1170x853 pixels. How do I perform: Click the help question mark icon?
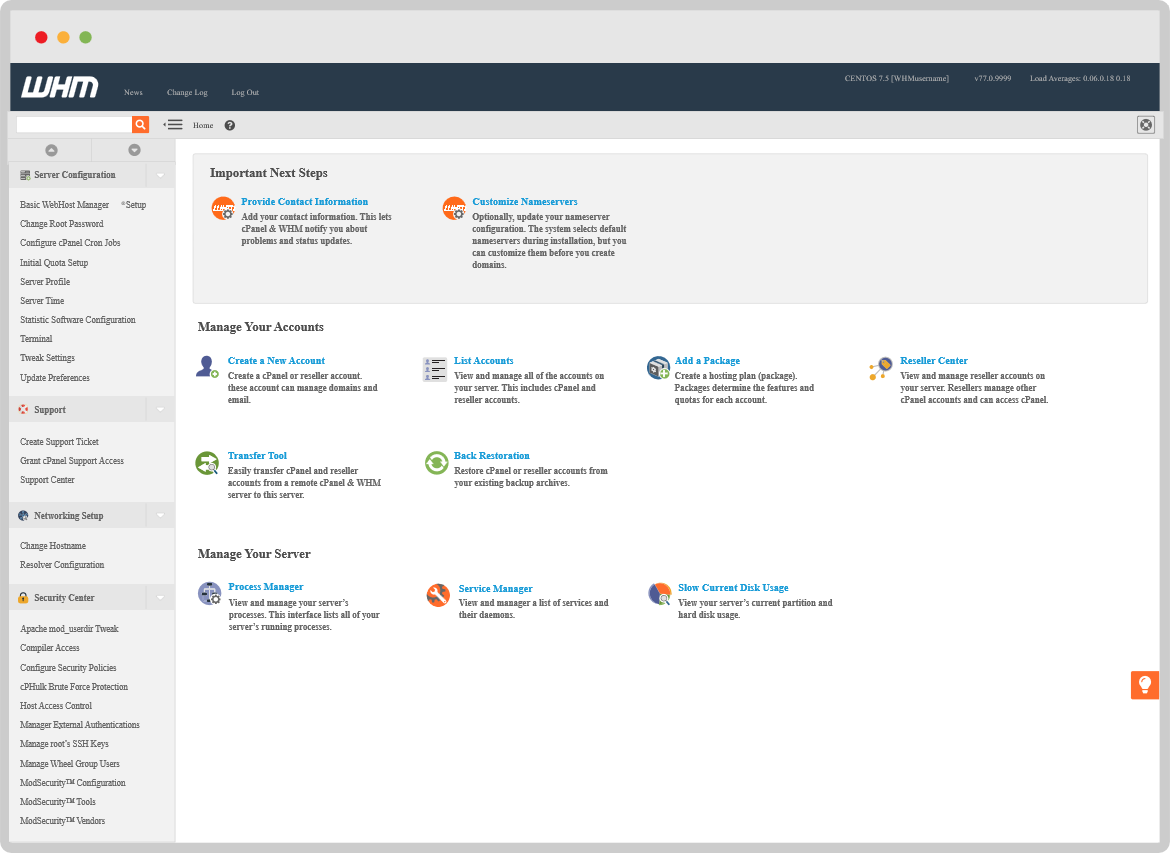coord(230,125)
